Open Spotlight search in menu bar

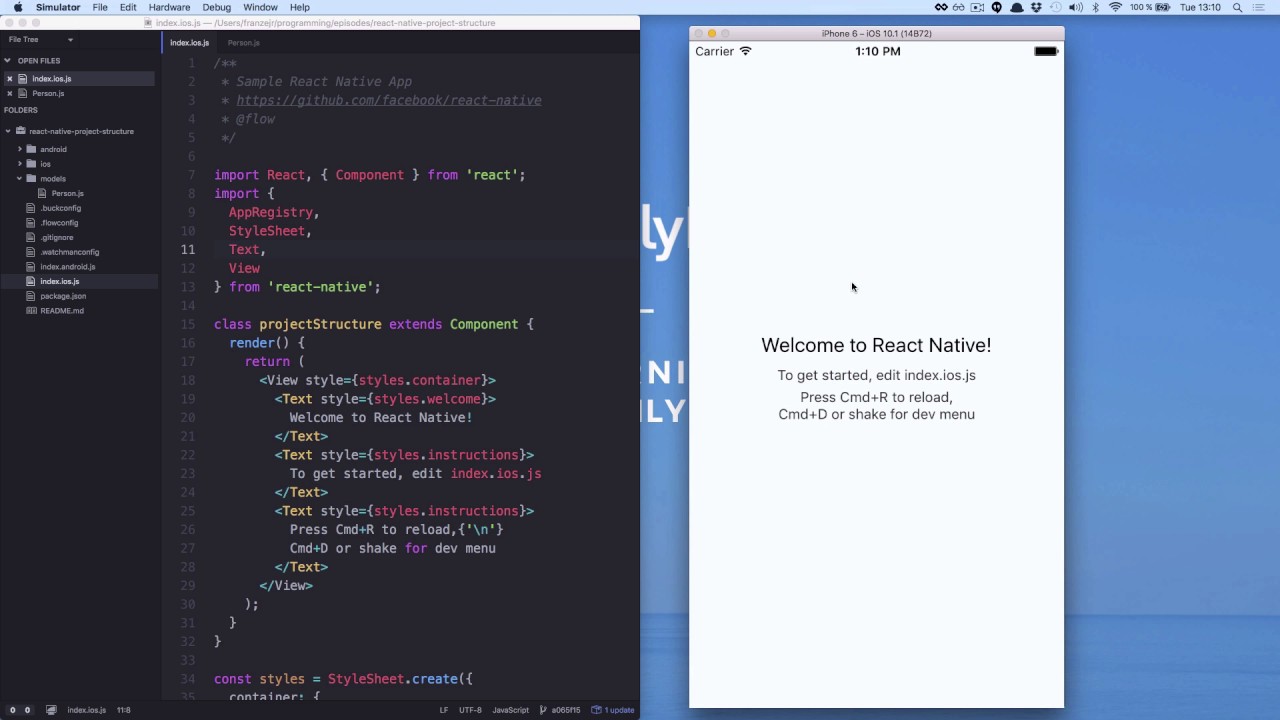pyautogui.click(x=1238, y=7)
